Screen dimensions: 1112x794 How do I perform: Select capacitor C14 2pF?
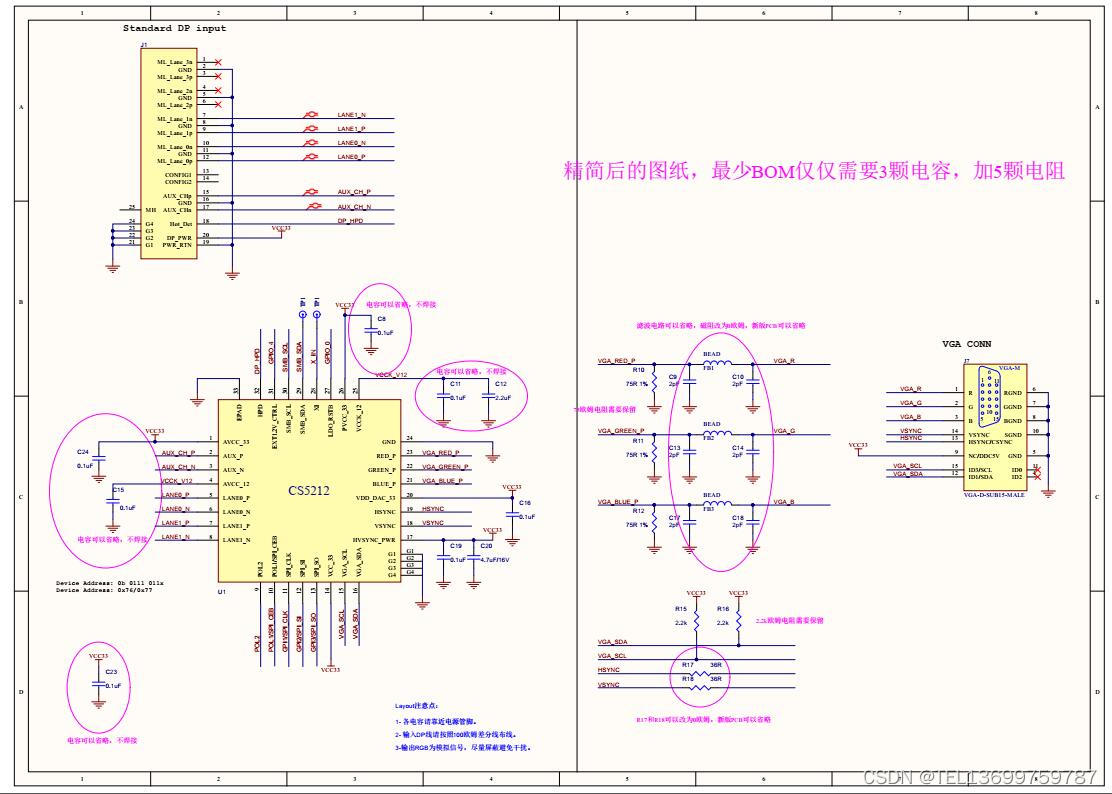point(752,452)
